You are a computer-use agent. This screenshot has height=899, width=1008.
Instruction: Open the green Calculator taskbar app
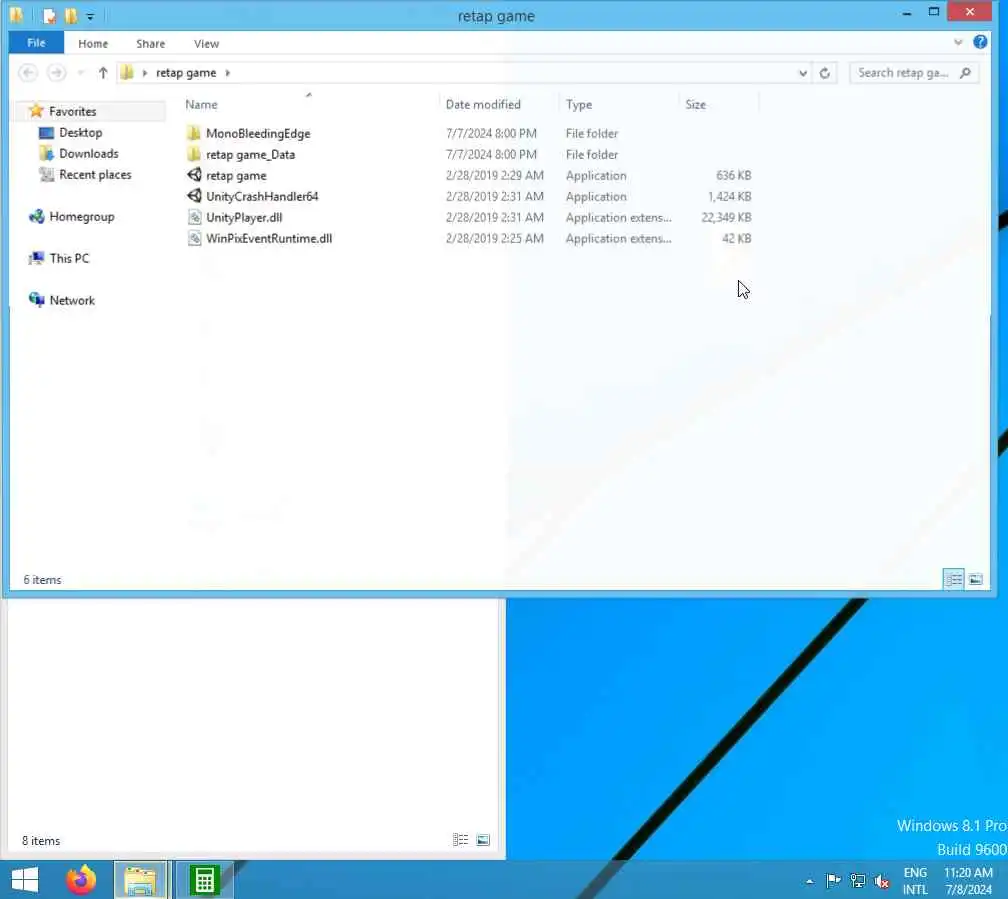point(204,880)
